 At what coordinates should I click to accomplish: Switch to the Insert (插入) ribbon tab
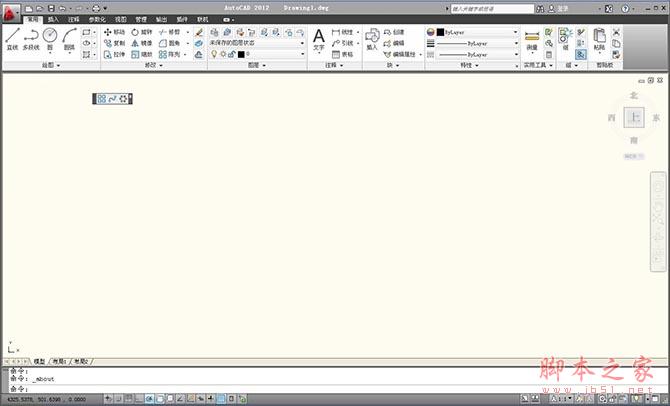pos(53,20)
